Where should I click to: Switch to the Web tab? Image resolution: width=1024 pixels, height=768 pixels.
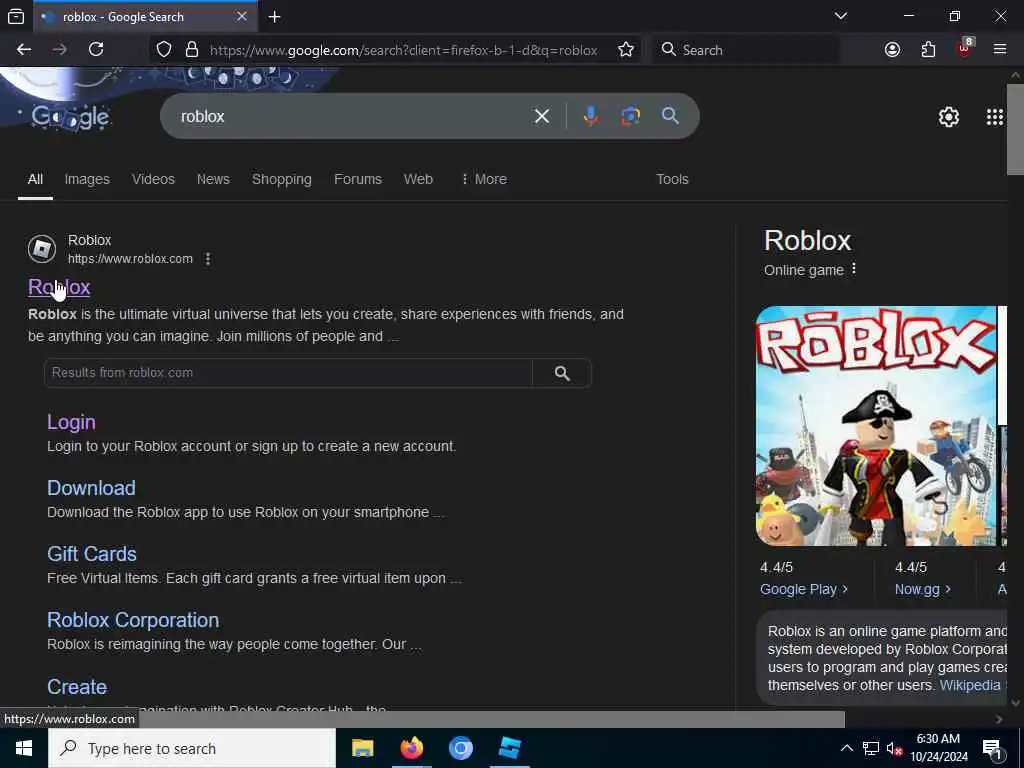[418, 179]
